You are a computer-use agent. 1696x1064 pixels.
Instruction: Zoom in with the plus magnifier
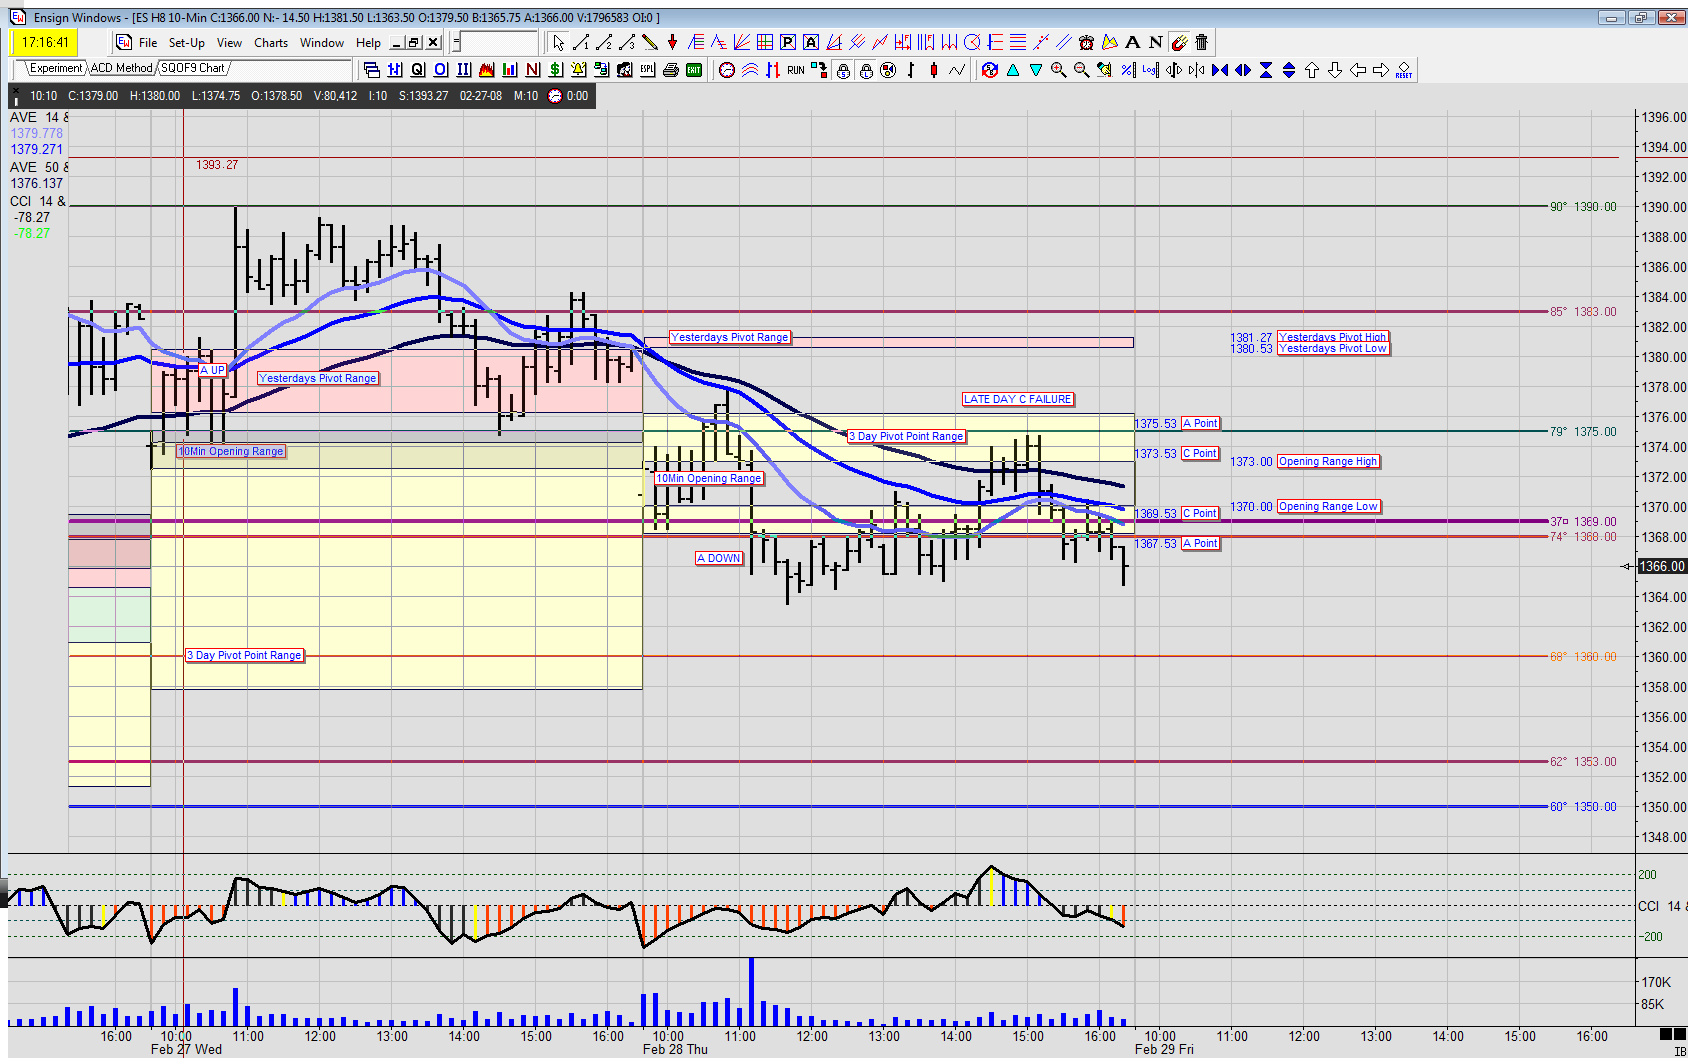(1058, 70)
